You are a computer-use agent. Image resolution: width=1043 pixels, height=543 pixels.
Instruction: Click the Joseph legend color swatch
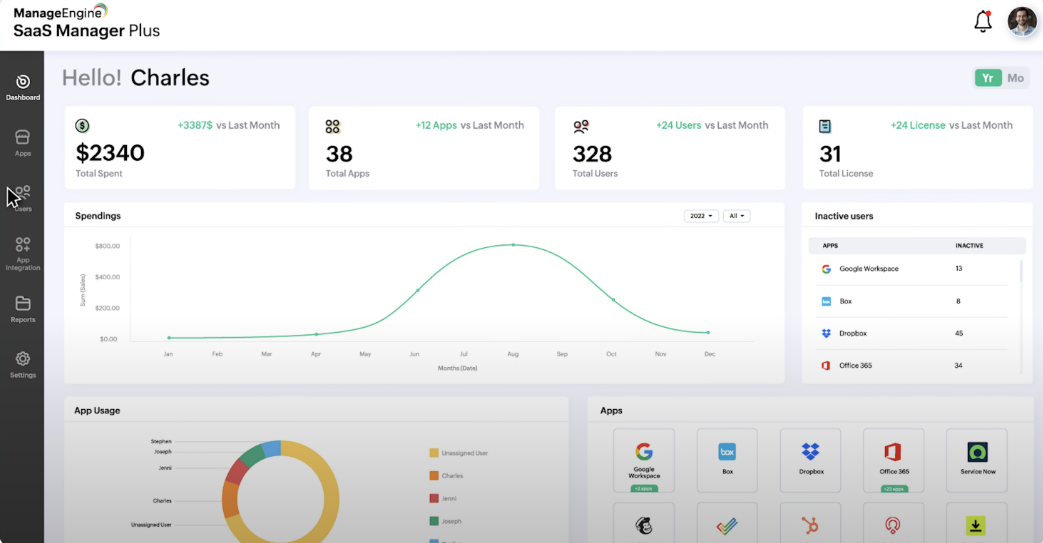434,521
